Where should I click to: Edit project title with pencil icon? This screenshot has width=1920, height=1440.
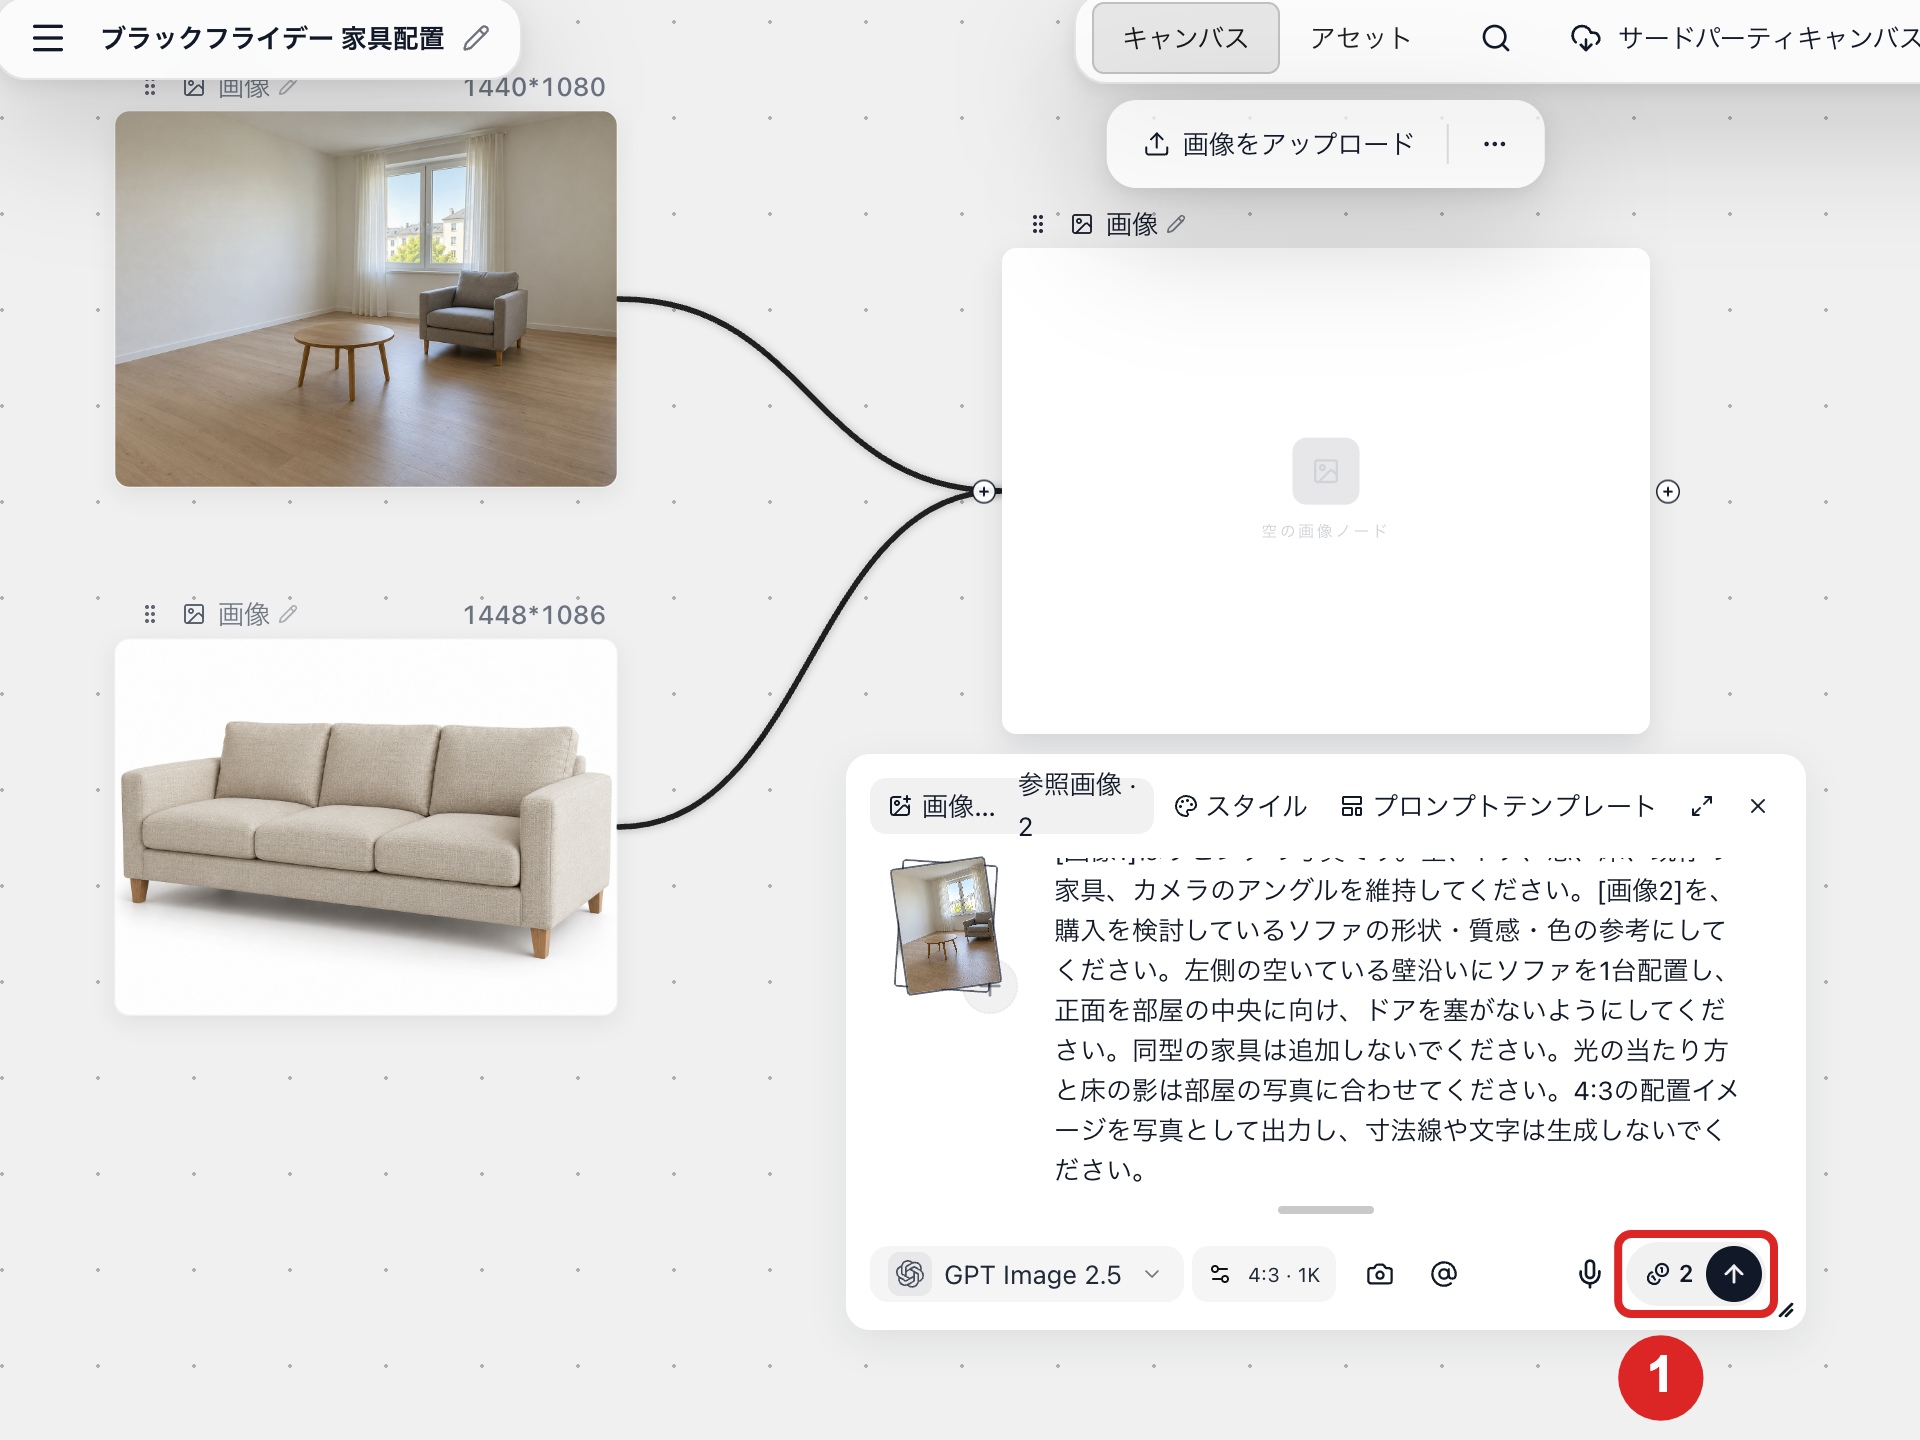pos(477,38)
